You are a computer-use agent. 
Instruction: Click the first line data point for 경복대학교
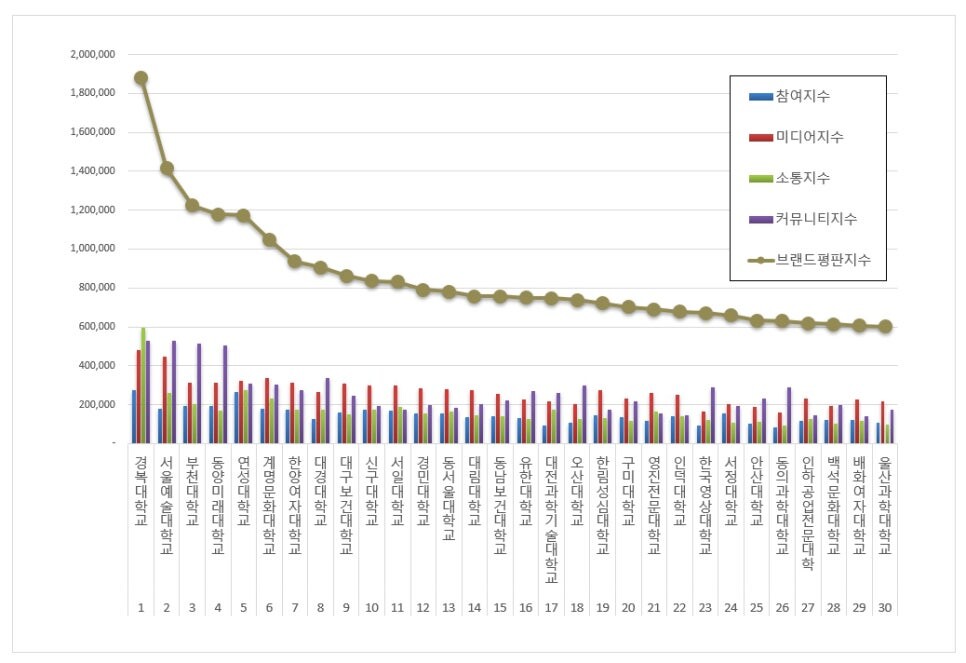coord(141,78)
